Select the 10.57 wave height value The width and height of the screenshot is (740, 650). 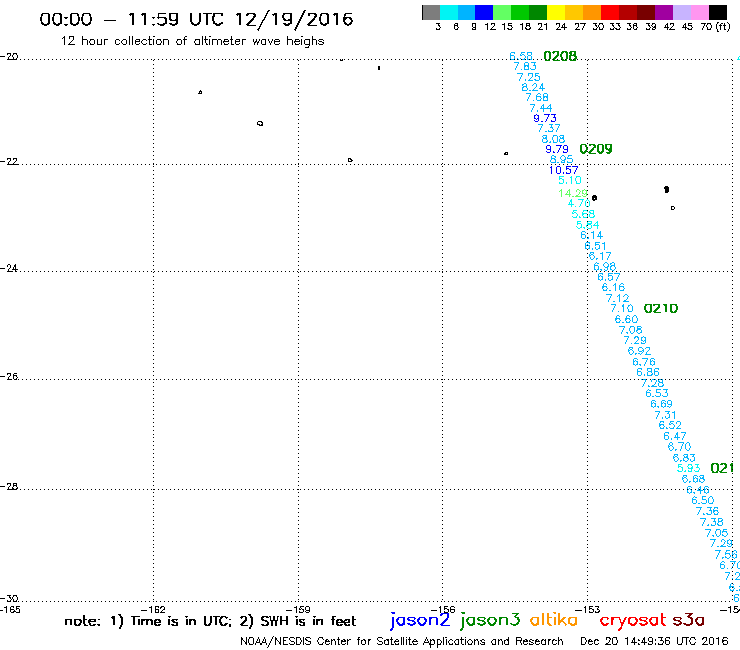[x=563, y=170]
